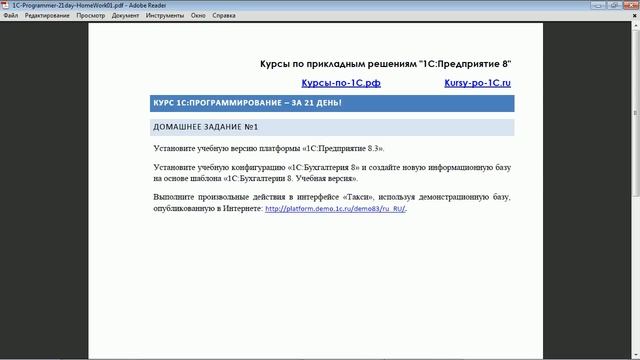Click the scroll down arrow
Screen dimensions: 640x360
coord(636,356)
